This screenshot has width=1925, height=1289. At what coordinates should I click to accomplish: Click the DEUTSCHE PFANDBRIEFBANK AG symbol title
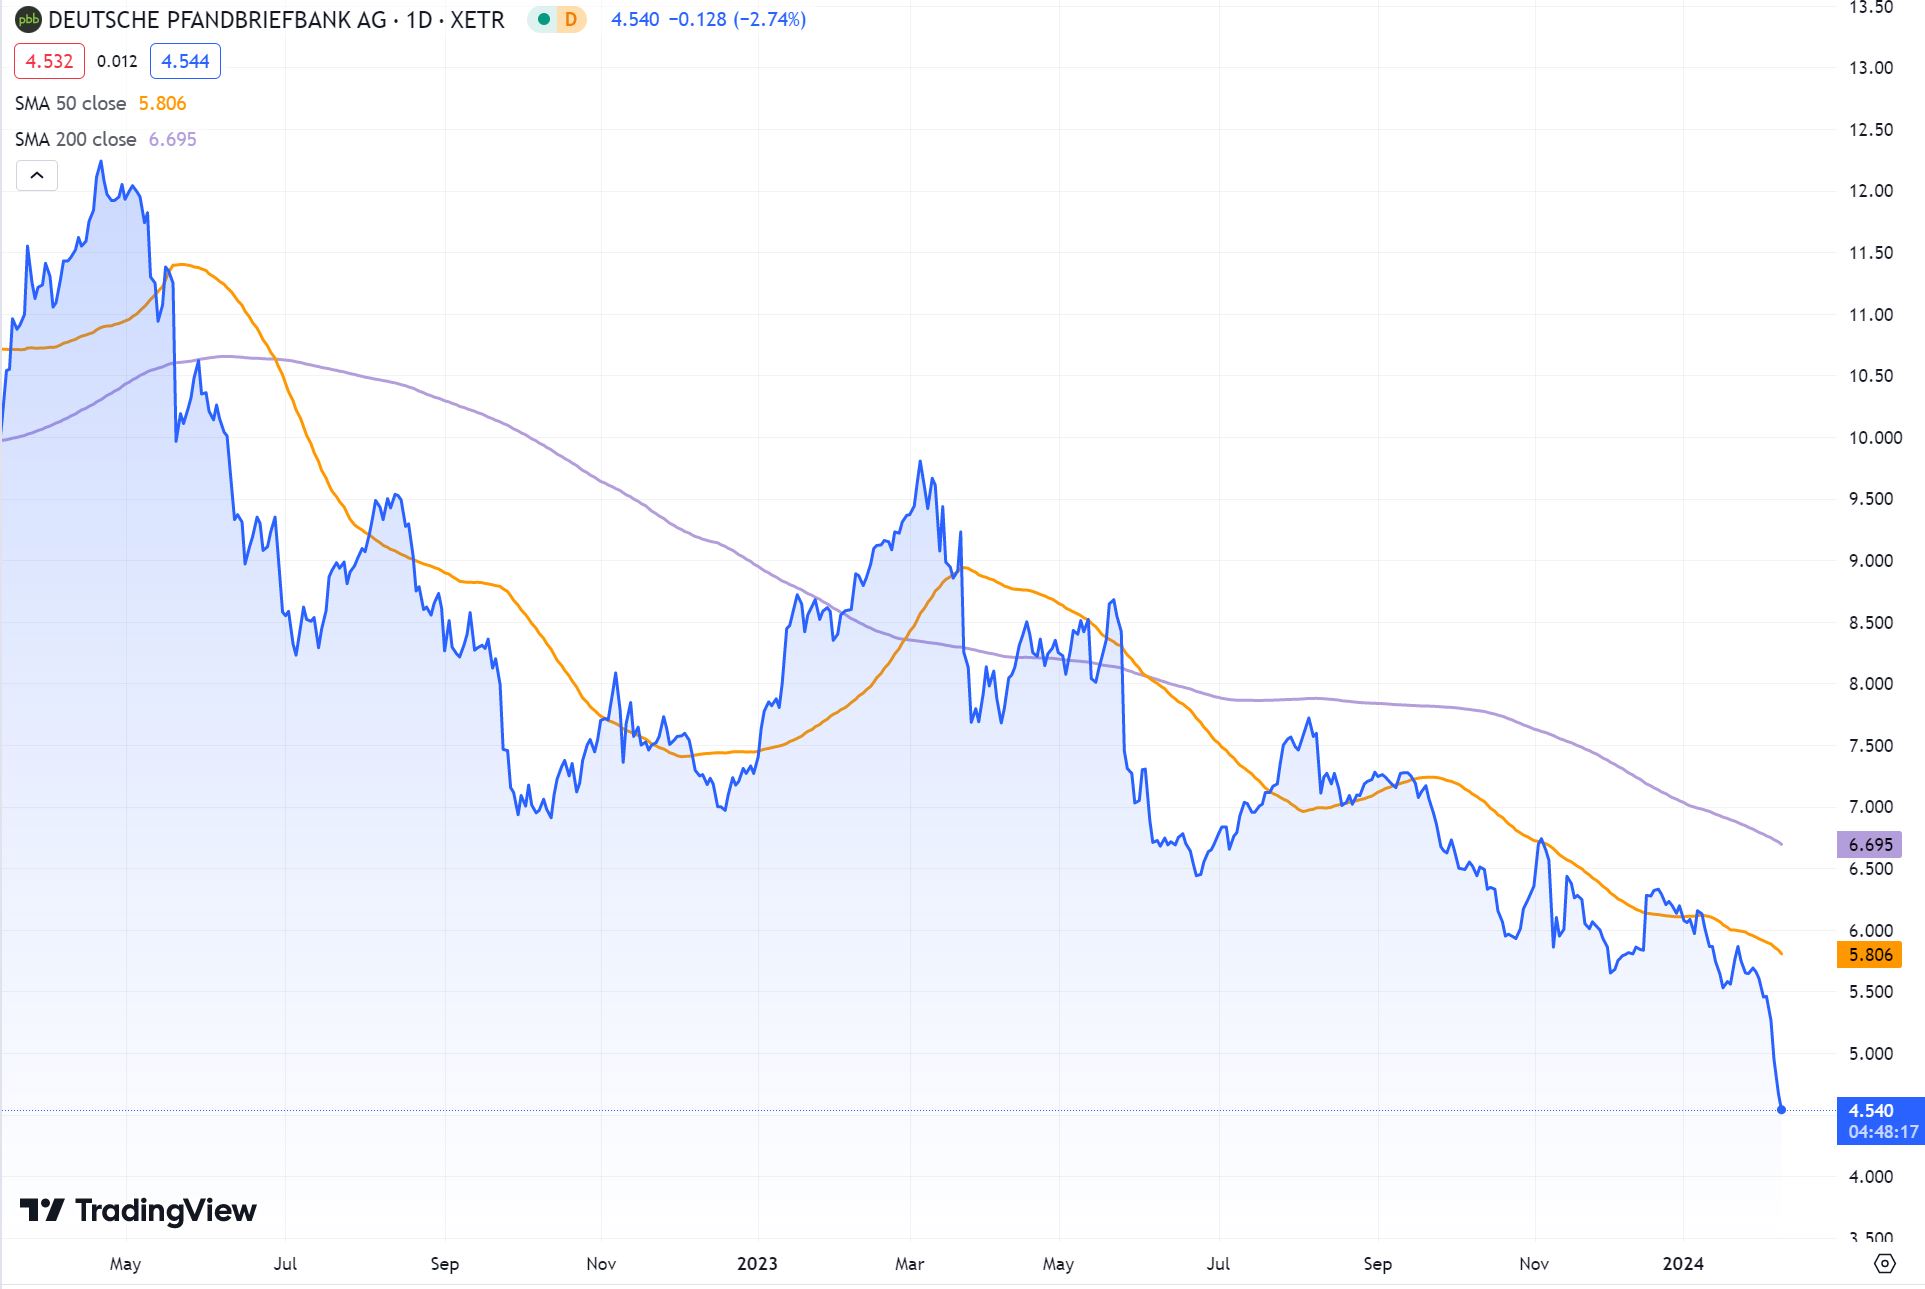click(217, 19)
